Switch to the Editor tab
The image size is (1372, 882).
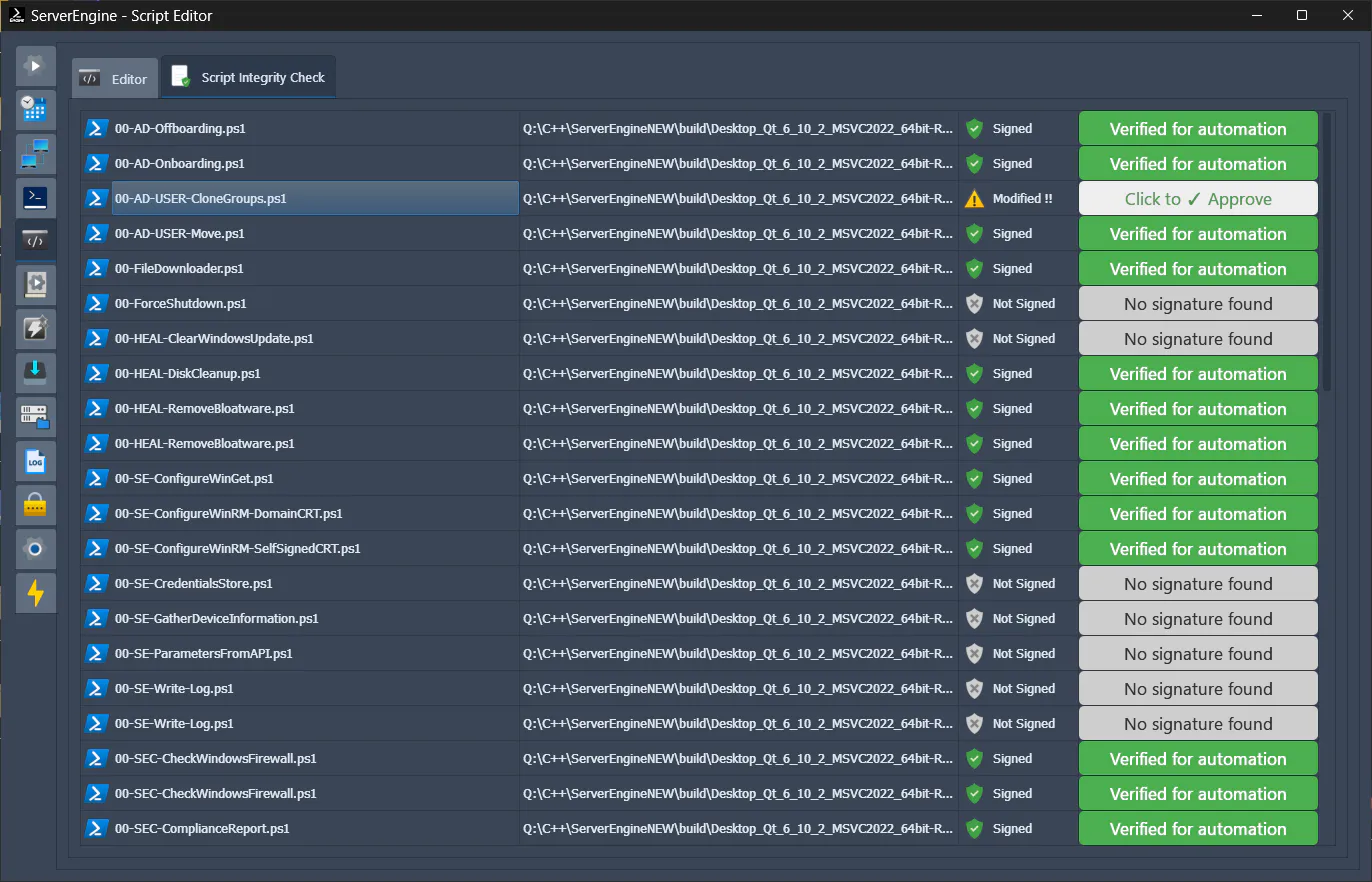113,77
